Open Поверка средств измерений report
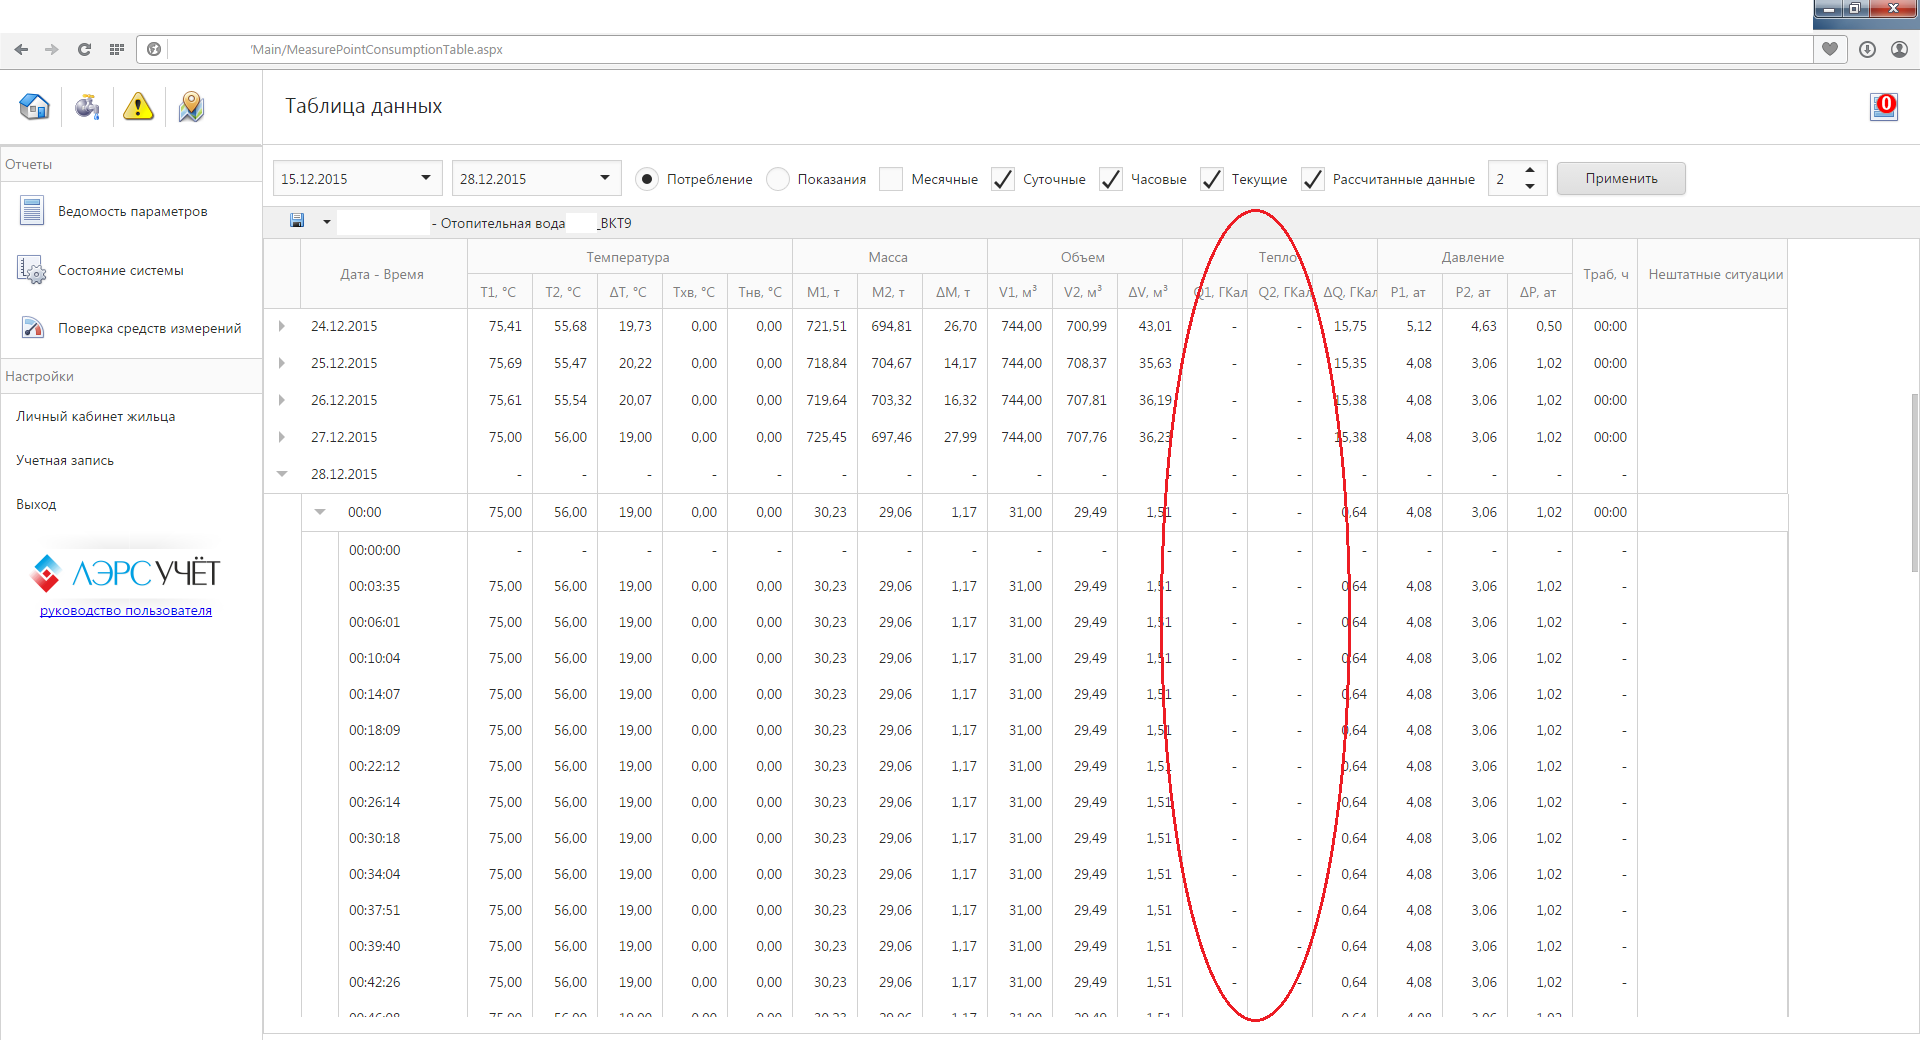This screenshot has width=1920, height=1040. coord(150,328)
